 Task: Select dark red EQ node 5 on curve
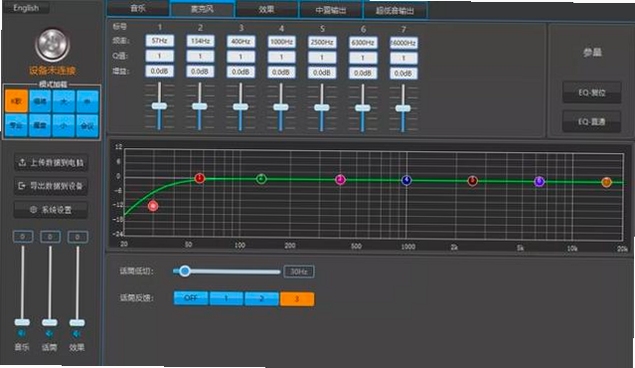tap(473, 181)
